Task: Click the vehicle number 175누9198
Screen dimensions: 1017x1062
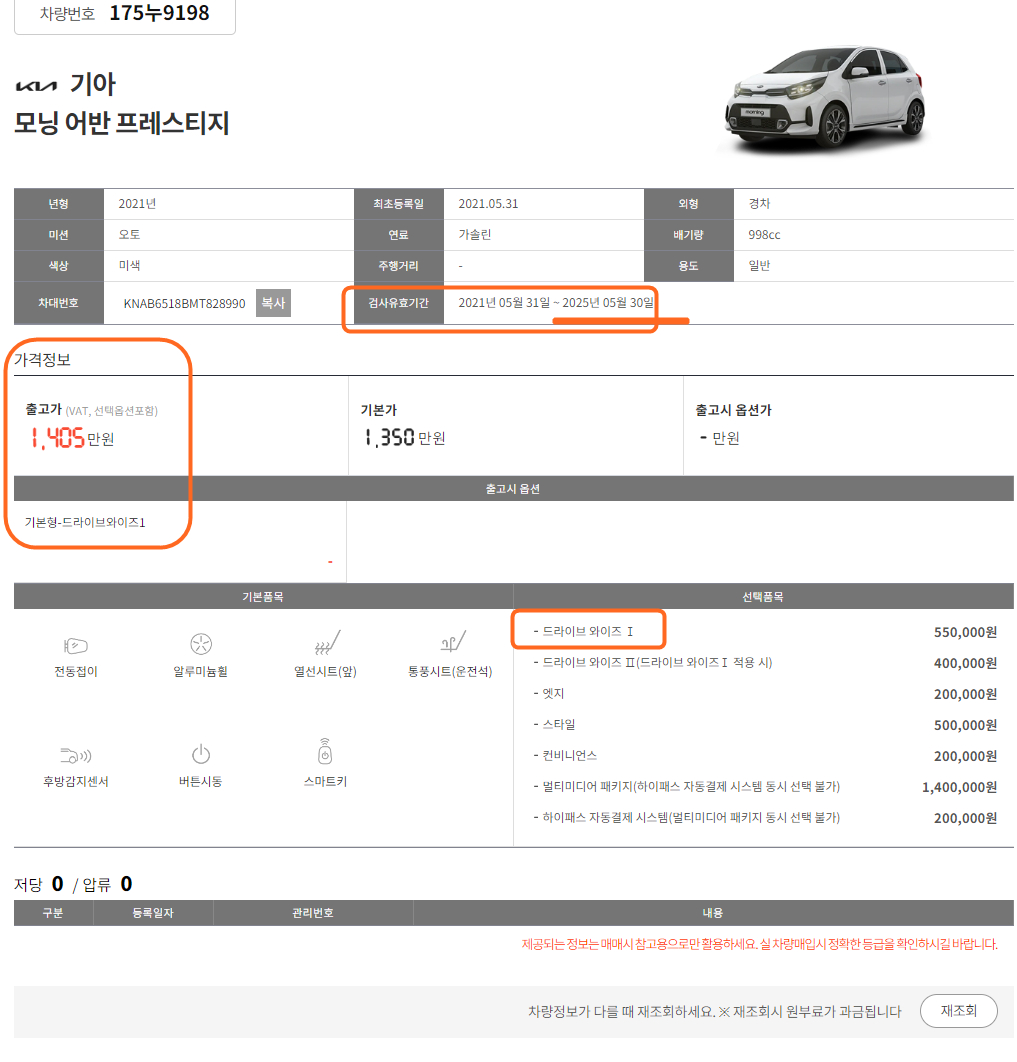Action: coord(159,13)
